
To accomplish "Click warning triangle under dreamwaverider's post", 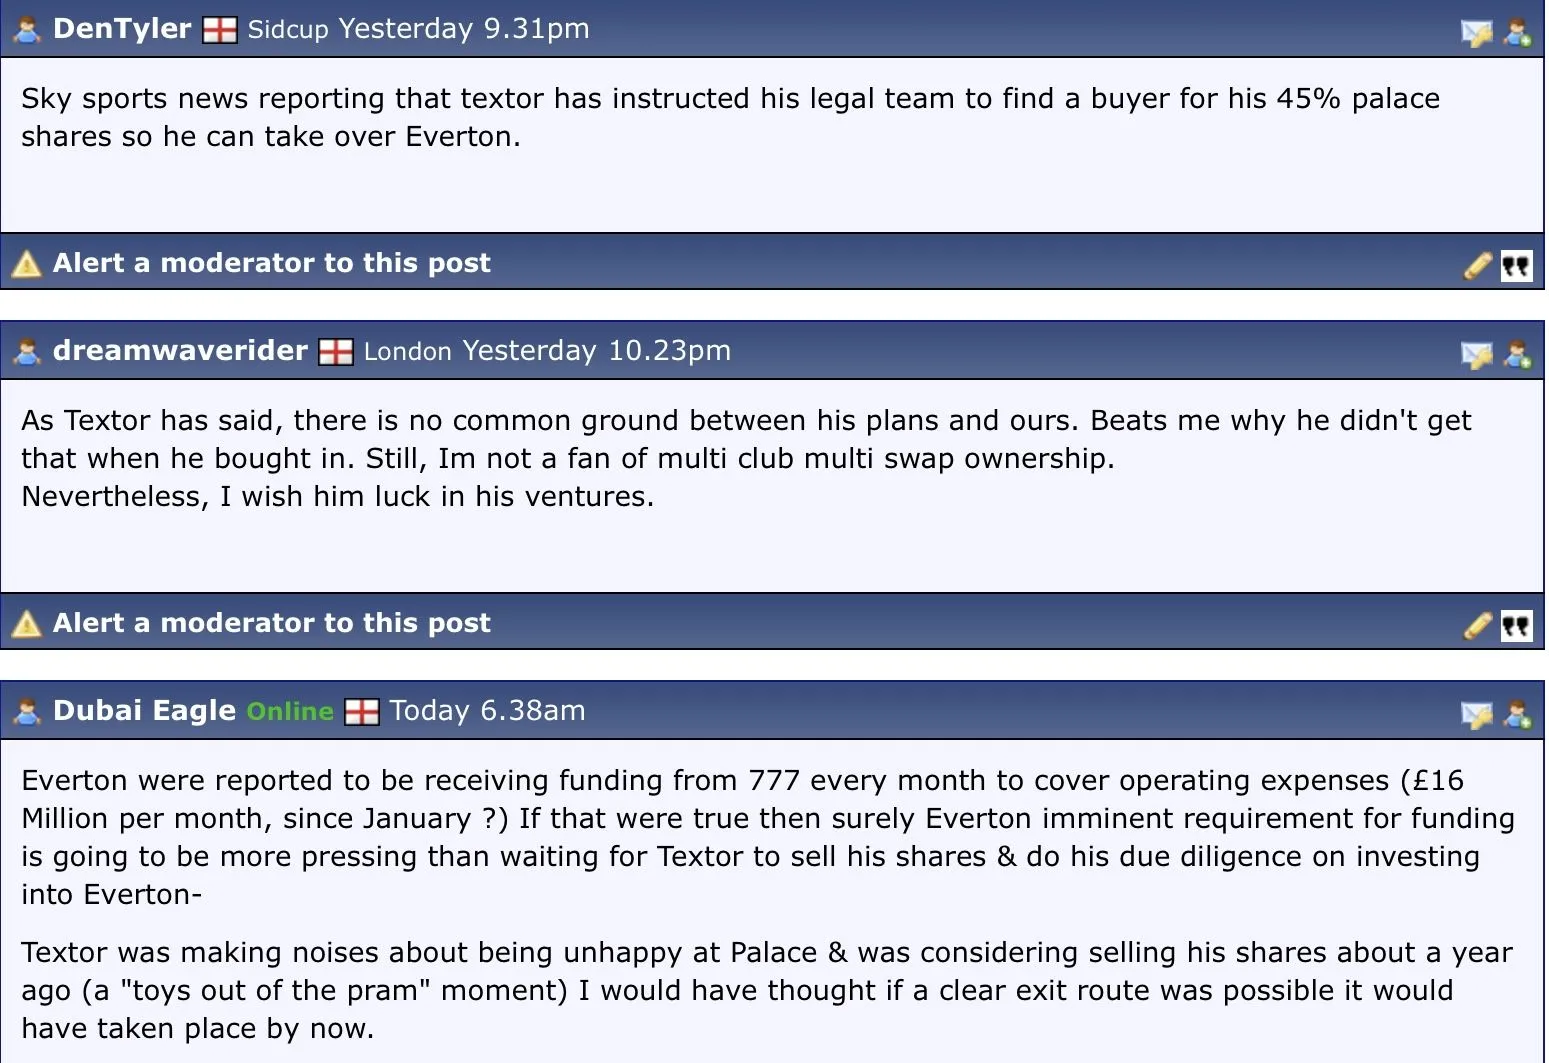I will tap(26, 624).
